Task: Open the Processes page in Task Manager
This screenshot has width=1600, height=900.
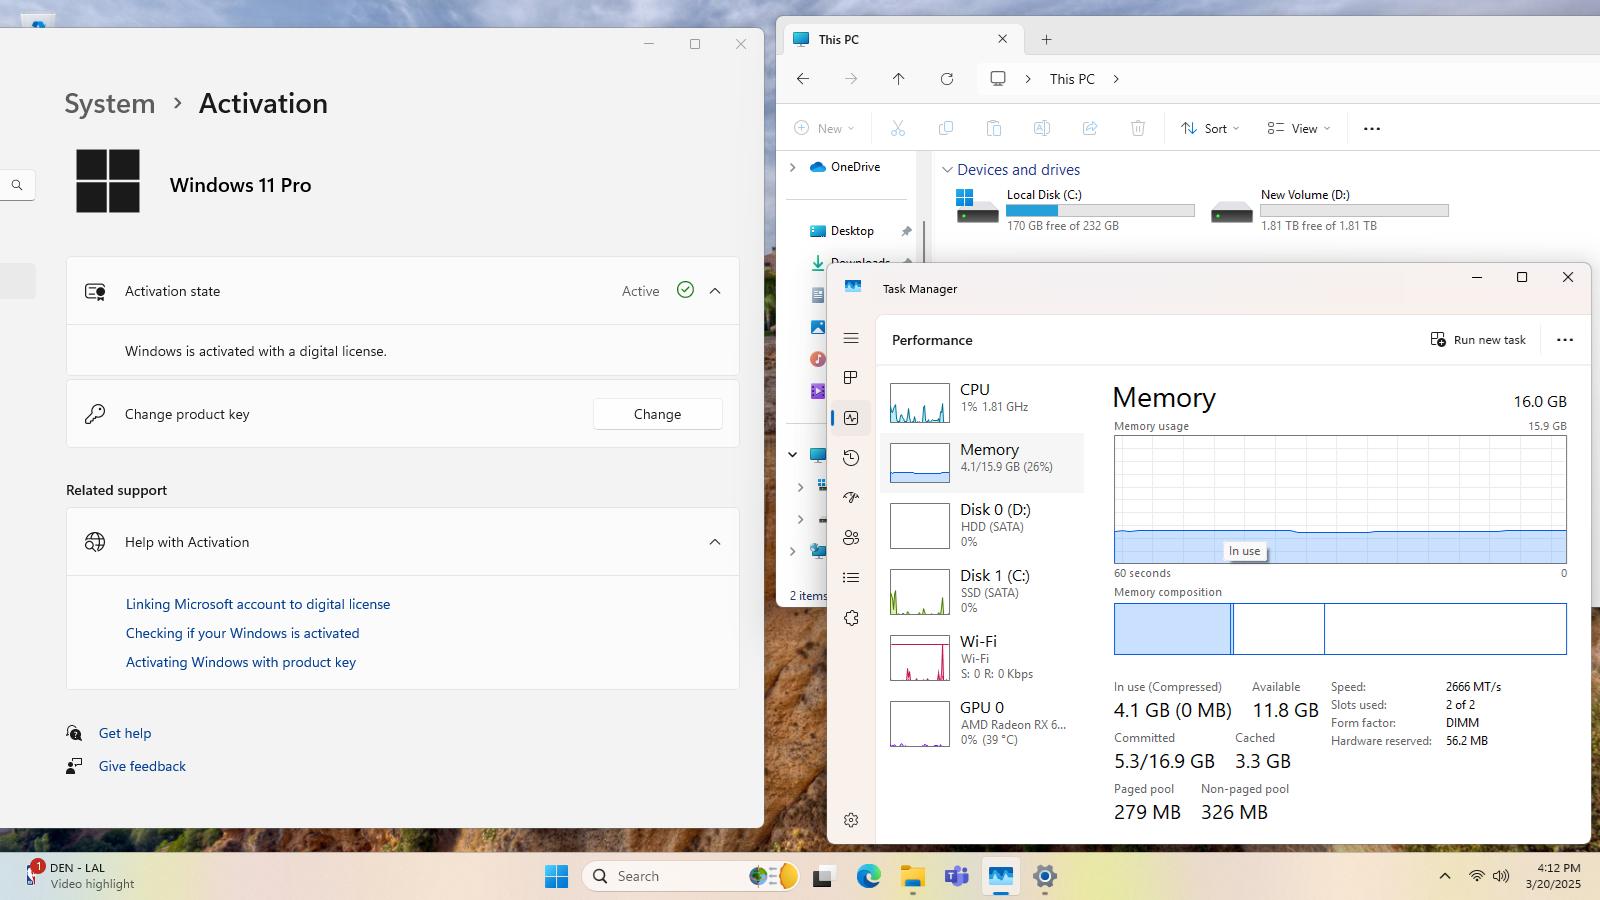Action: click(x=851, y=378)
